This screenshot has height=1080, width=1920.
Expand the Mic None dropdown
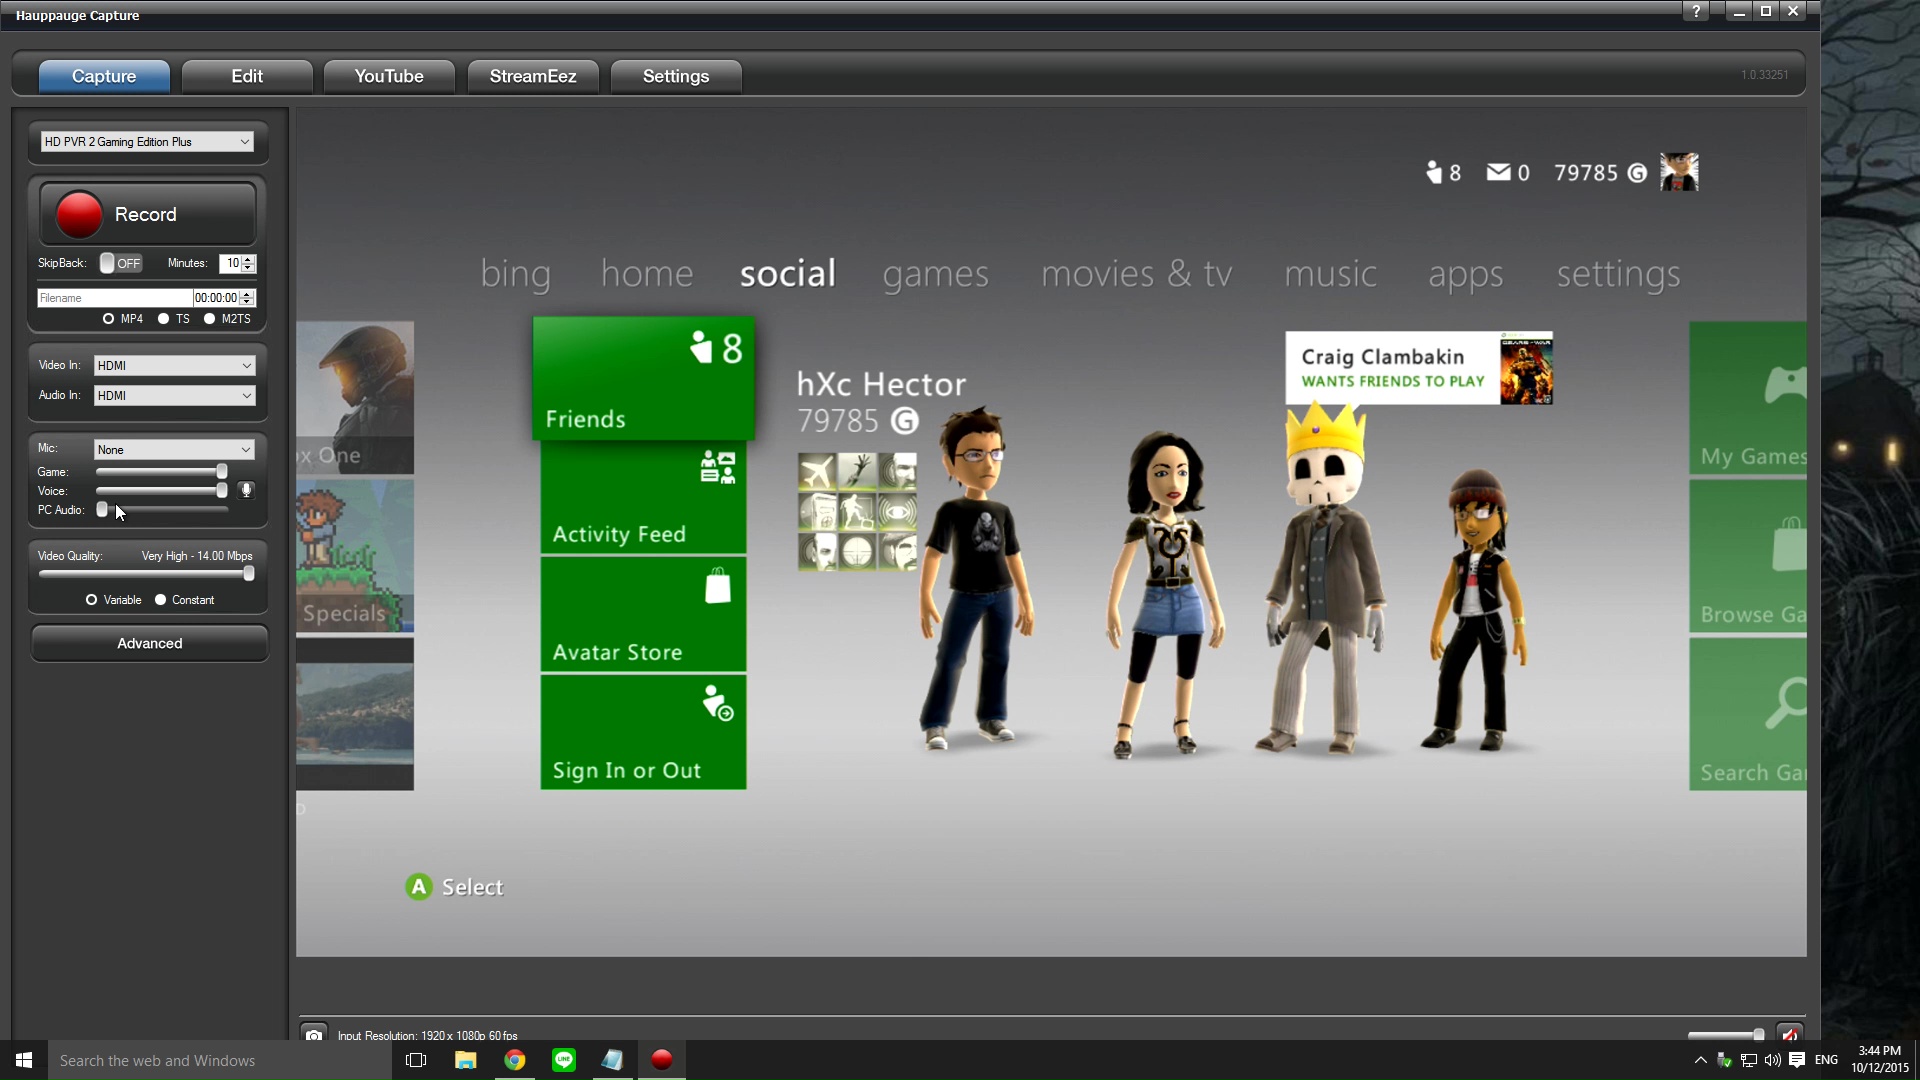pyautogui.click(x=174, y=450)
